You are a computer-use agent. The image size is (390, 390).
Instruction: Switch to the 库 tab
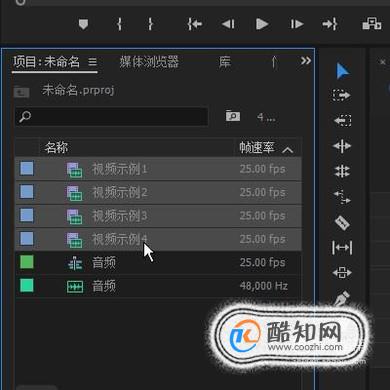point(225,62)
